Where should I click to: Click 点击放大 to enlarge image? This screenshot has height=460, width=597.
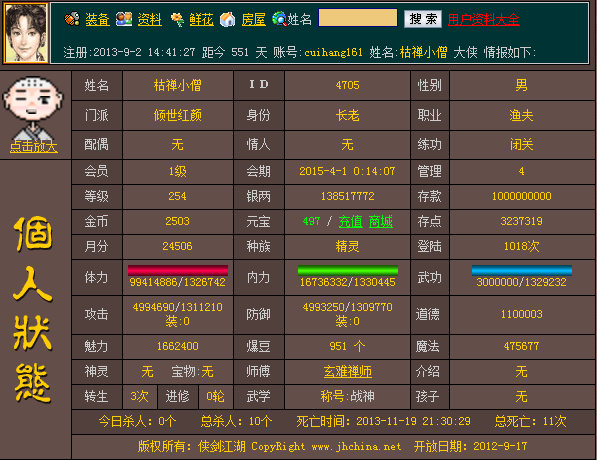pos(34,147)
